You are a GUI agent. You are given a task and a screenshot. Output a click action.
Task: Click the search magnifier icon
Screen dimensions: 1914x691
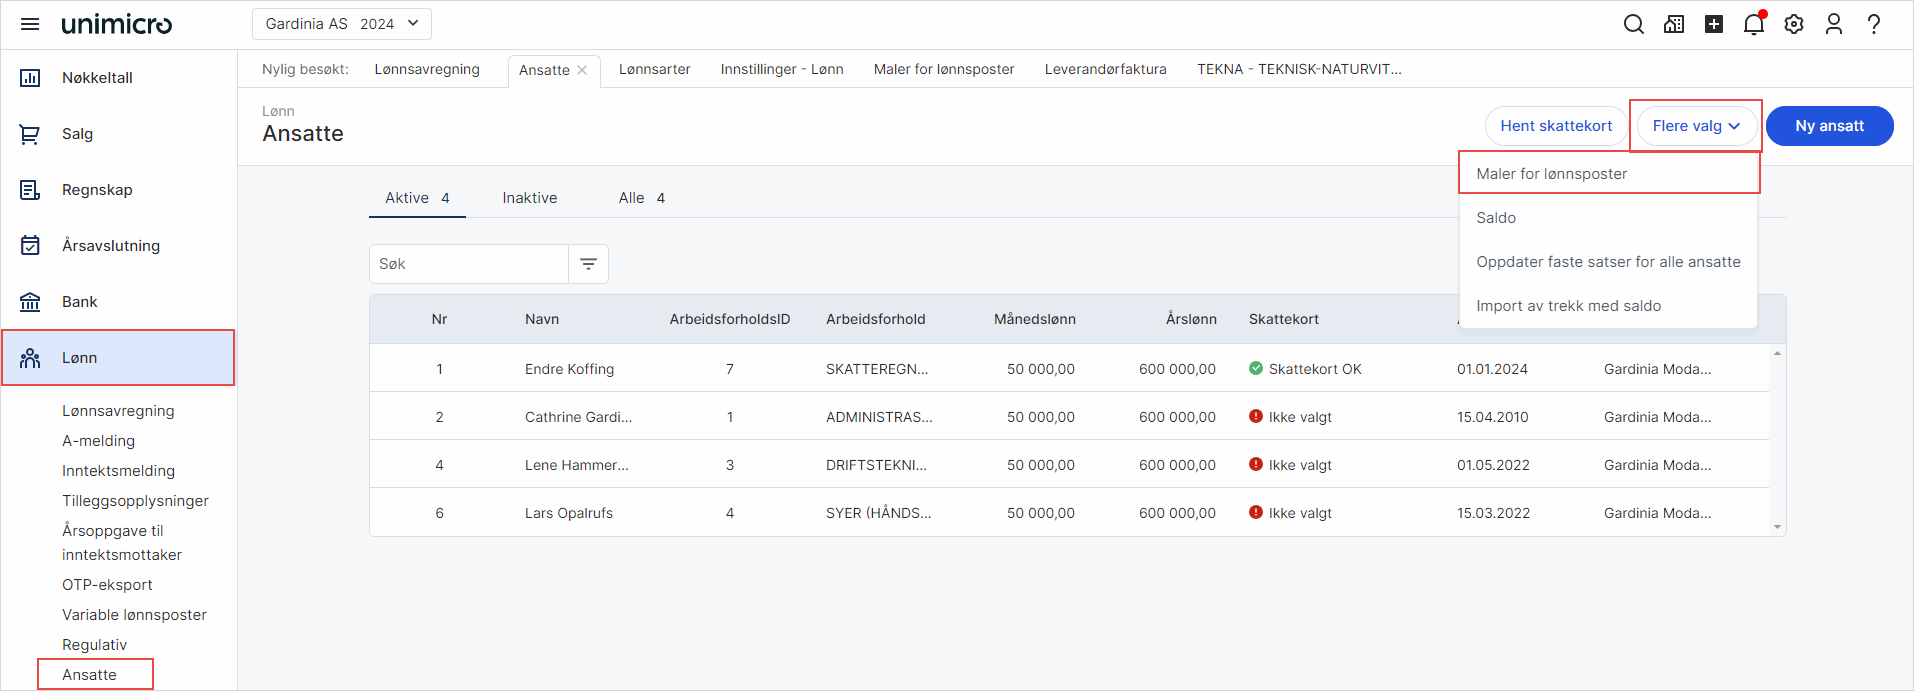1634,24
